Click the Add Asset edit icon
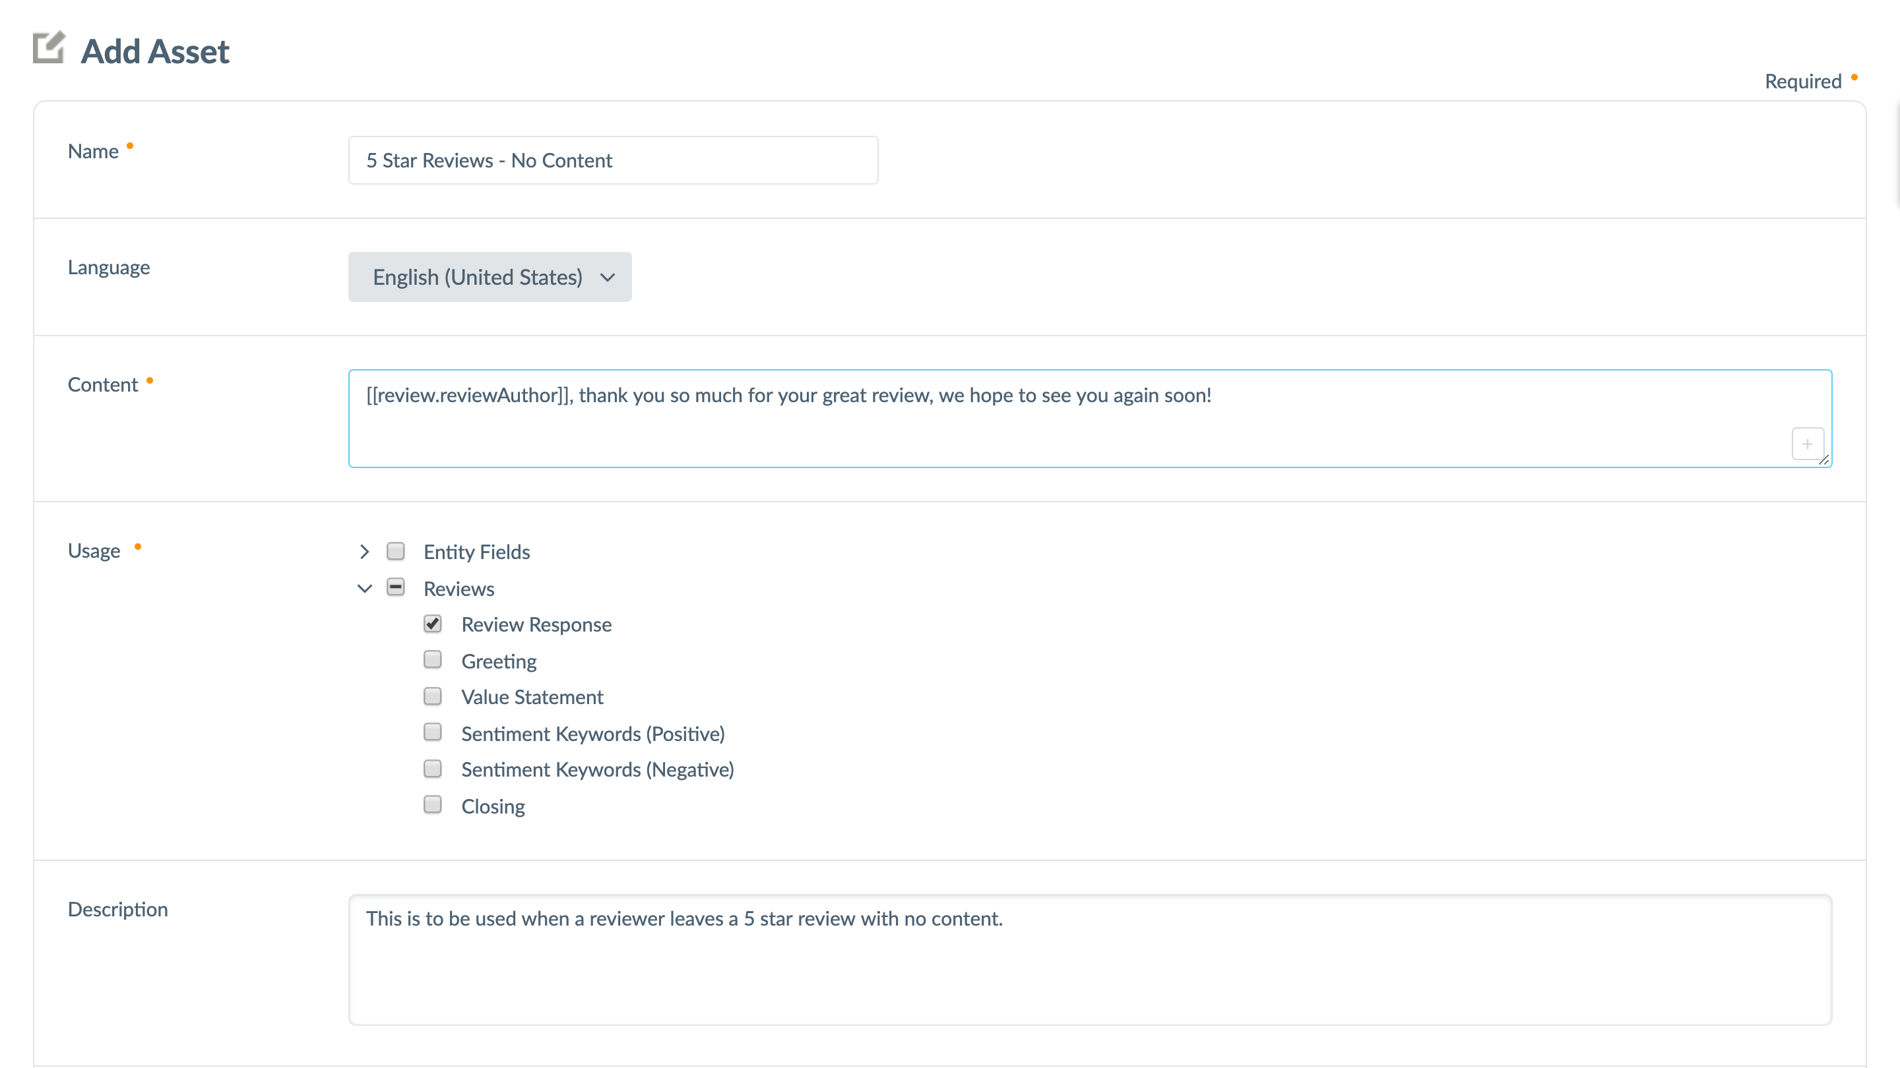 (x=48, y=48)
